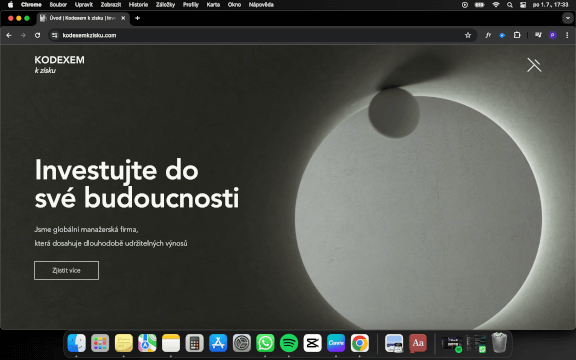Open System Settings from the Dock

click(x=242, y=343)
